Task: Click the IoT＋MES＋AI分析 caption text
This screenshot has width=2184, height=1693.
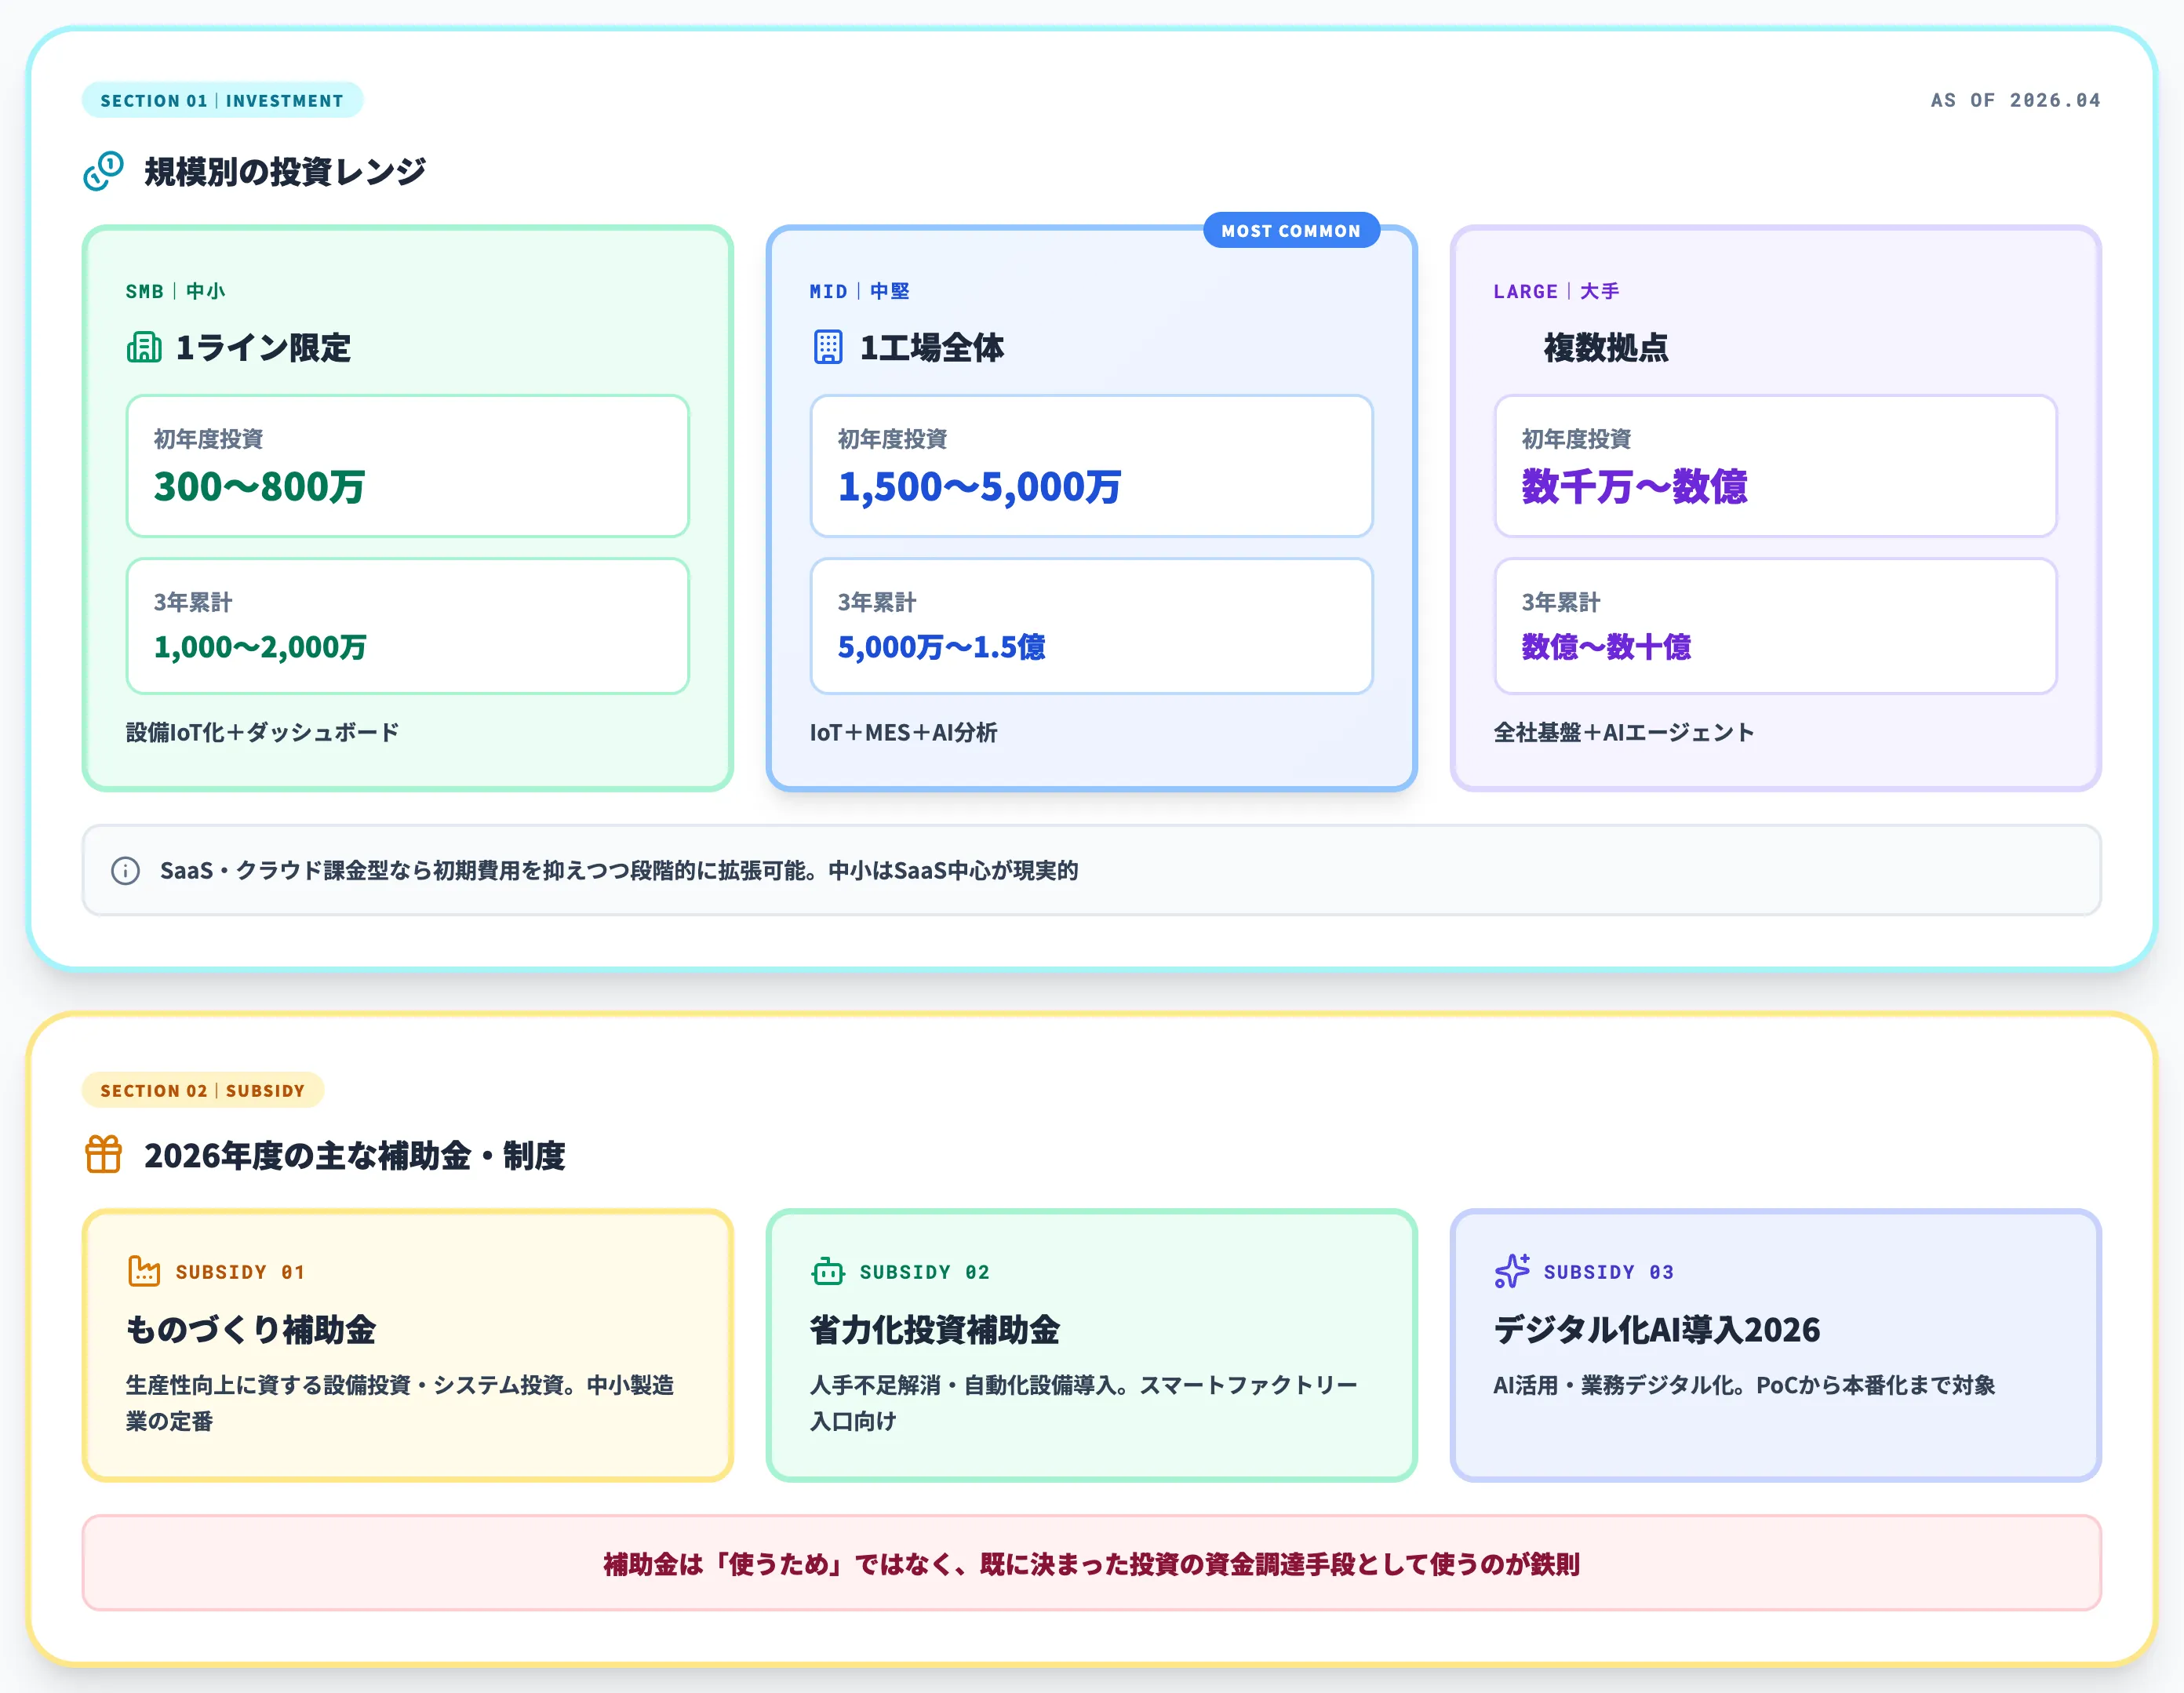Action: coord(905,733)
